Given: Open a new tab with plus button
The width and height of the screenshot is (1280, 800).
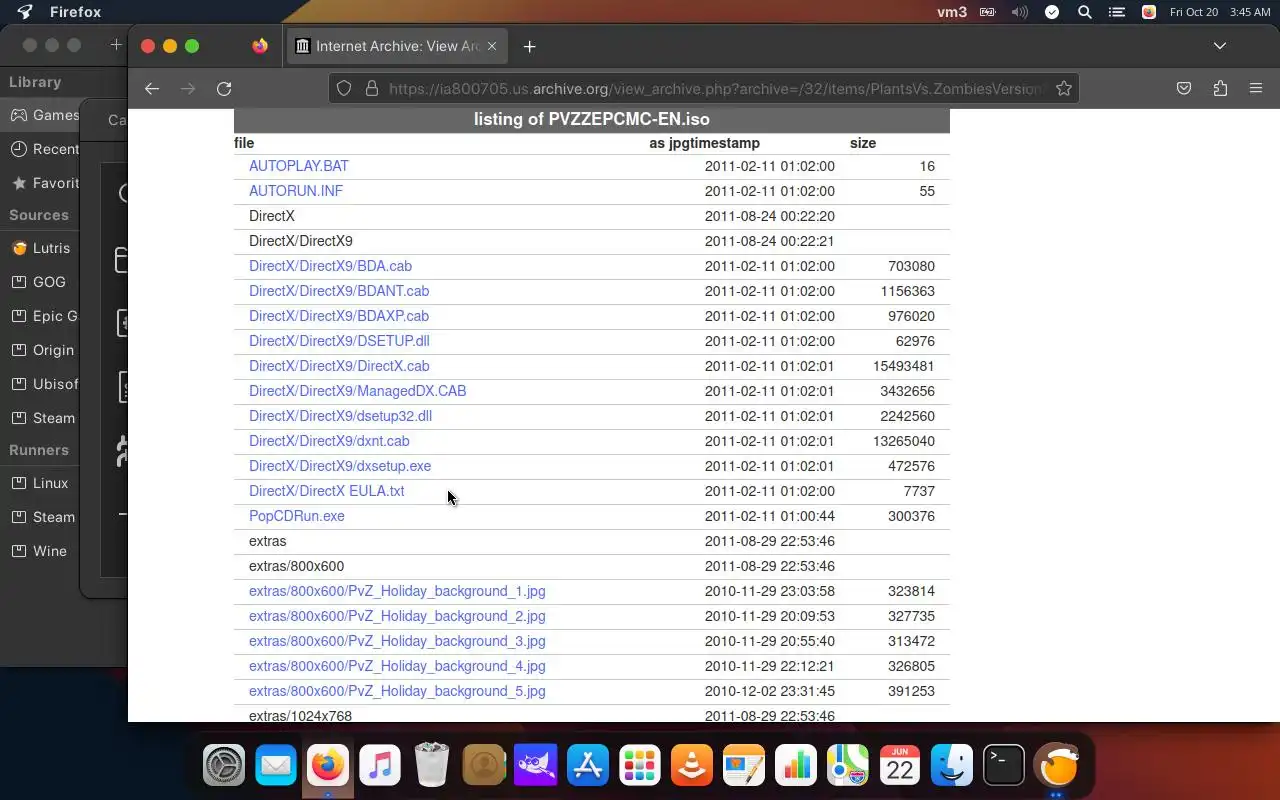Looking at the screenshot, I should click(530, 46).
